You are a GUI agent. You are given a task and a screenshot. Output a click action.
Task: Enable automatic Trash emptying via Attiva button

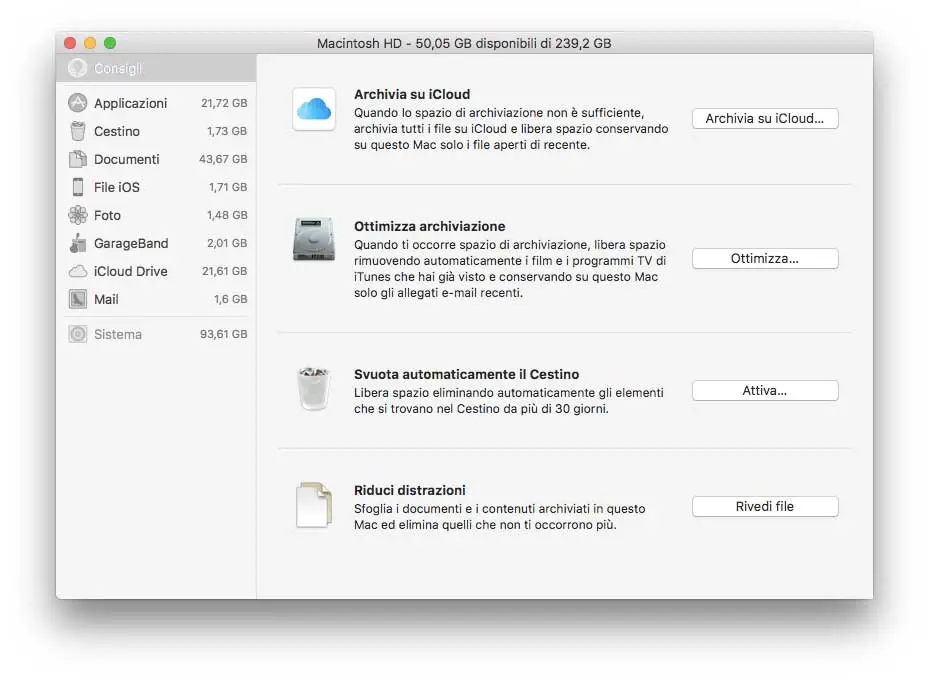(765, 390)
